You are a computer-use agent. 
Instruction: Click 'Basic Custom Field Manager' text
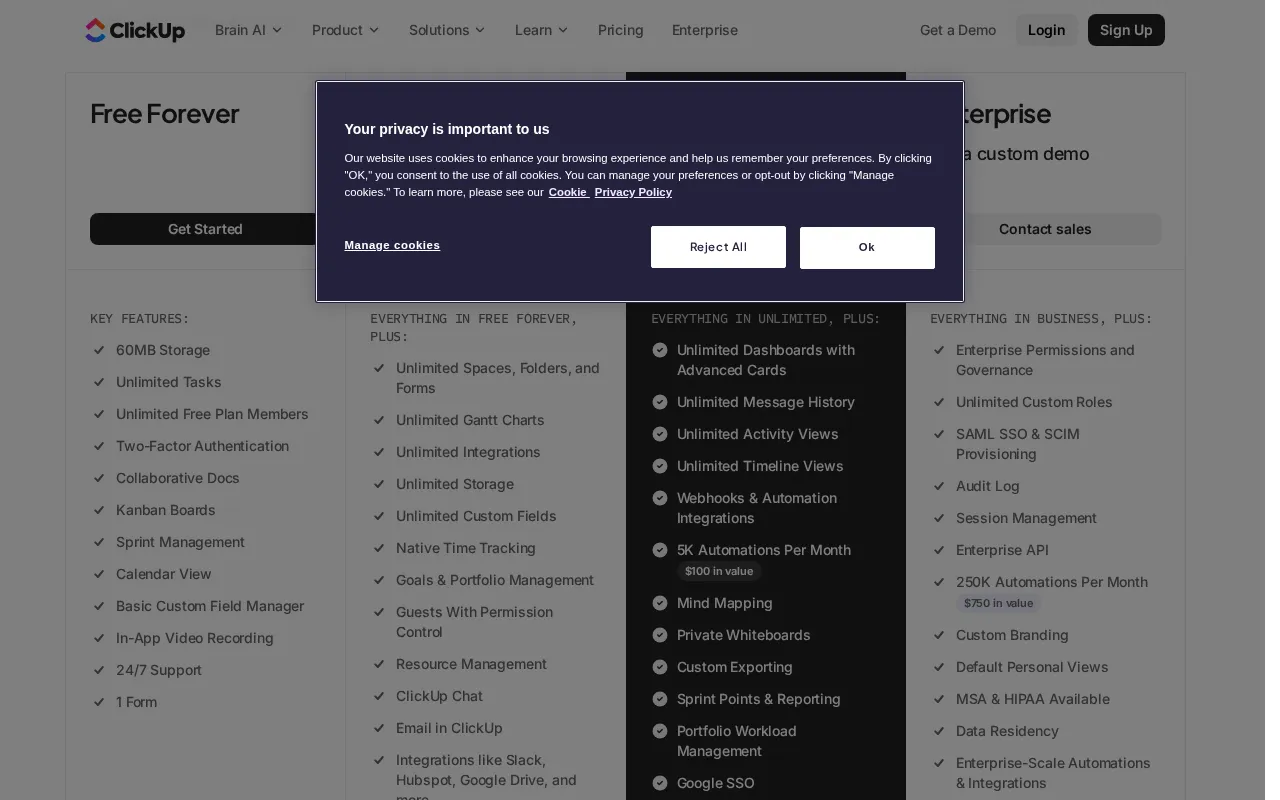210,606
